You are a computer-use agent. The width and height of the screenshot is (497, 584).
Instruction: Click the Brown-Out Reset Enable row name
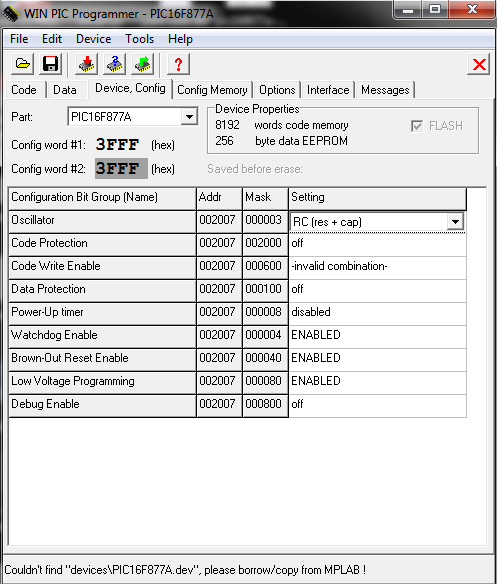(x=102, y=359)
